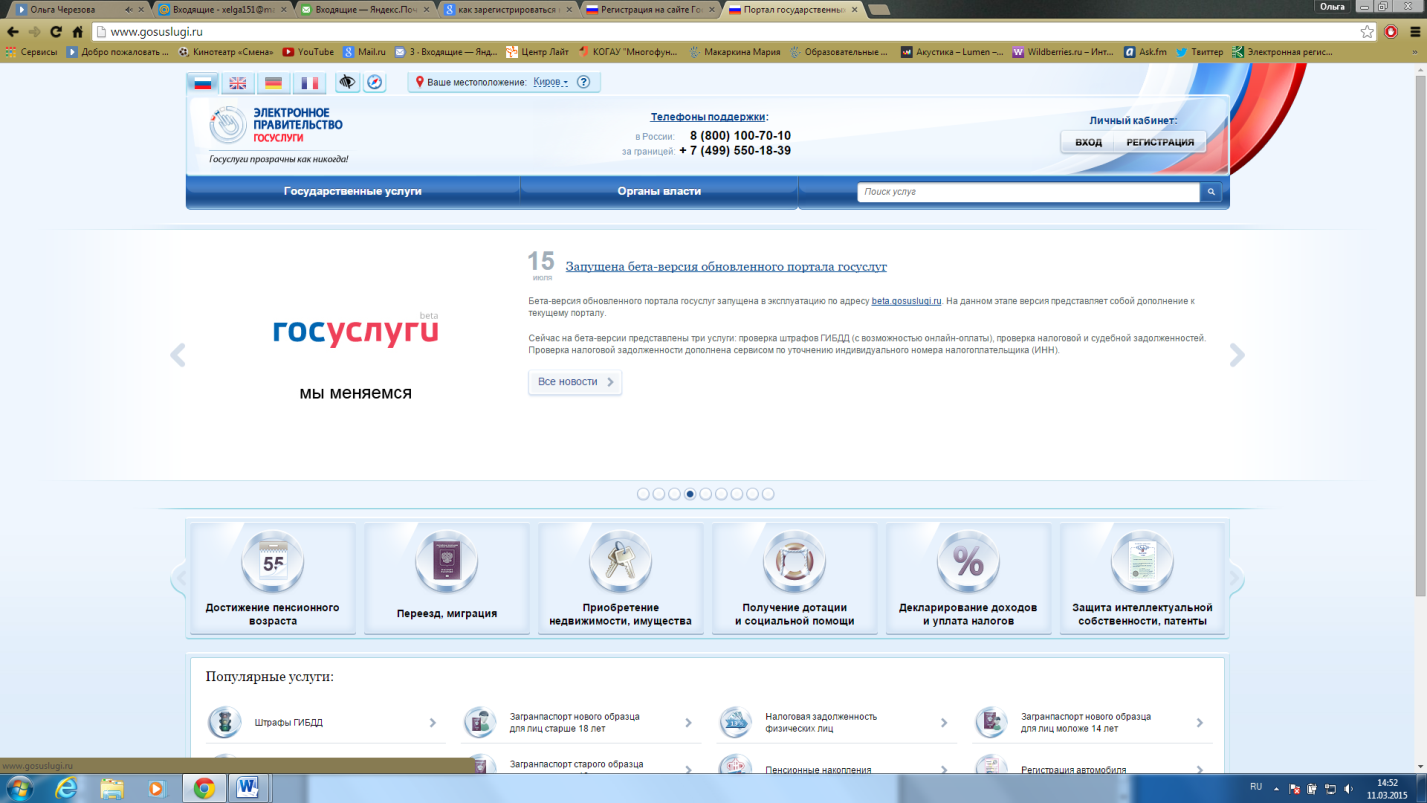Select the sixth news carousel dot
The height and width of the screenshot is (803, 1427).
[x=721, y=494]
